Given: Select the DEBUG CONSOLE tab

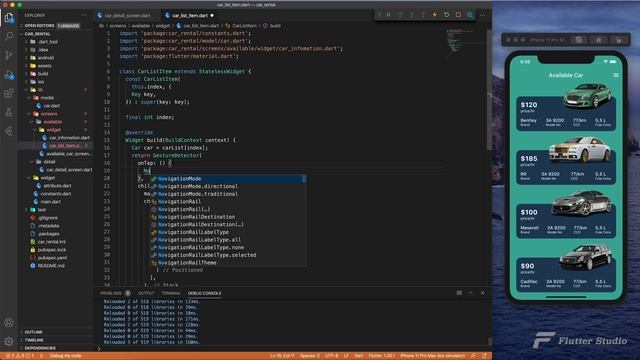Looking at the screenshot, I should click(204, 293).
